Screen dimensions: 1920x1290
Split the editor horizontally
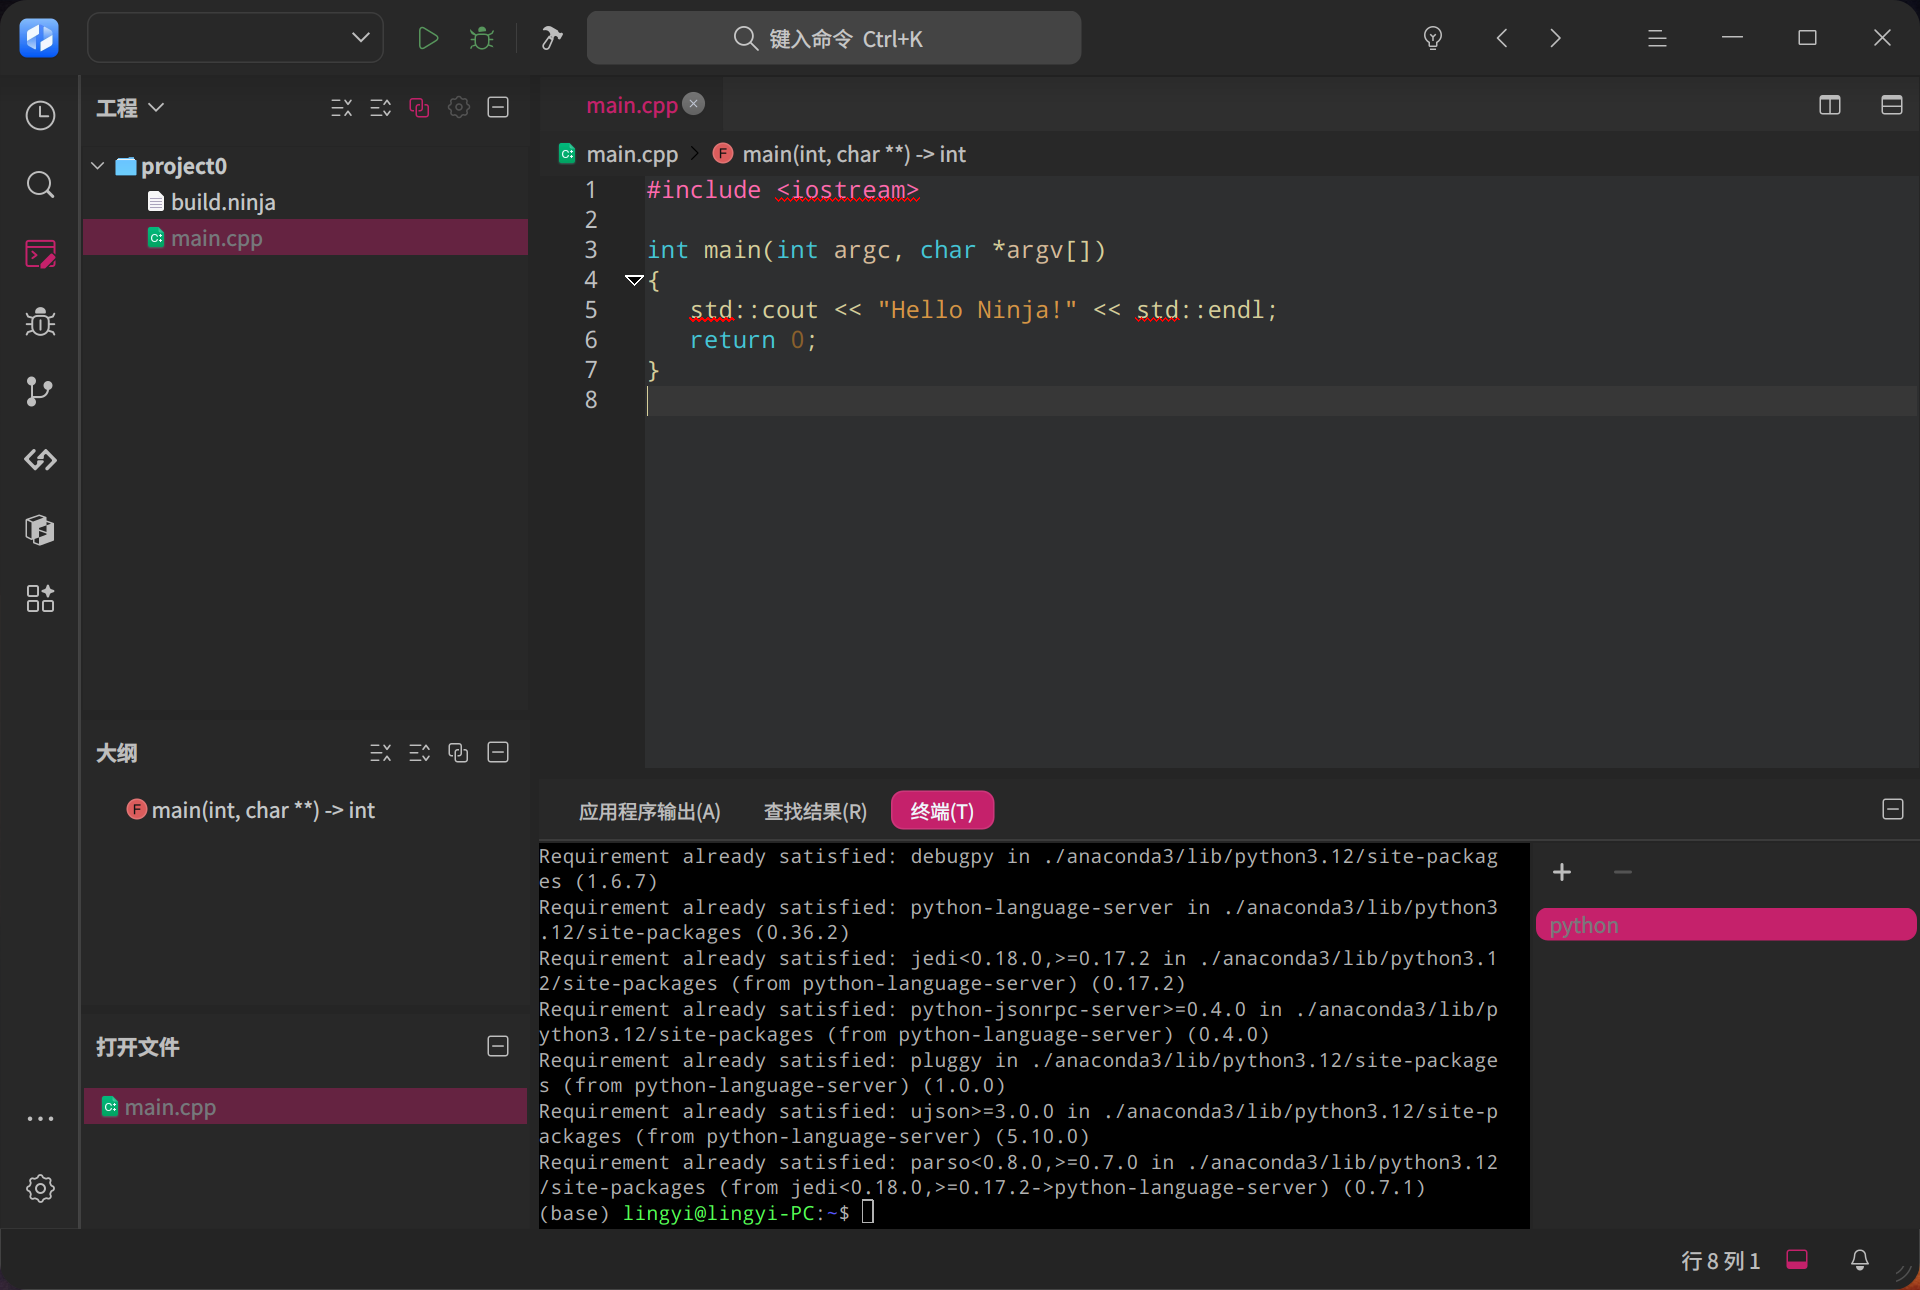1892,105
